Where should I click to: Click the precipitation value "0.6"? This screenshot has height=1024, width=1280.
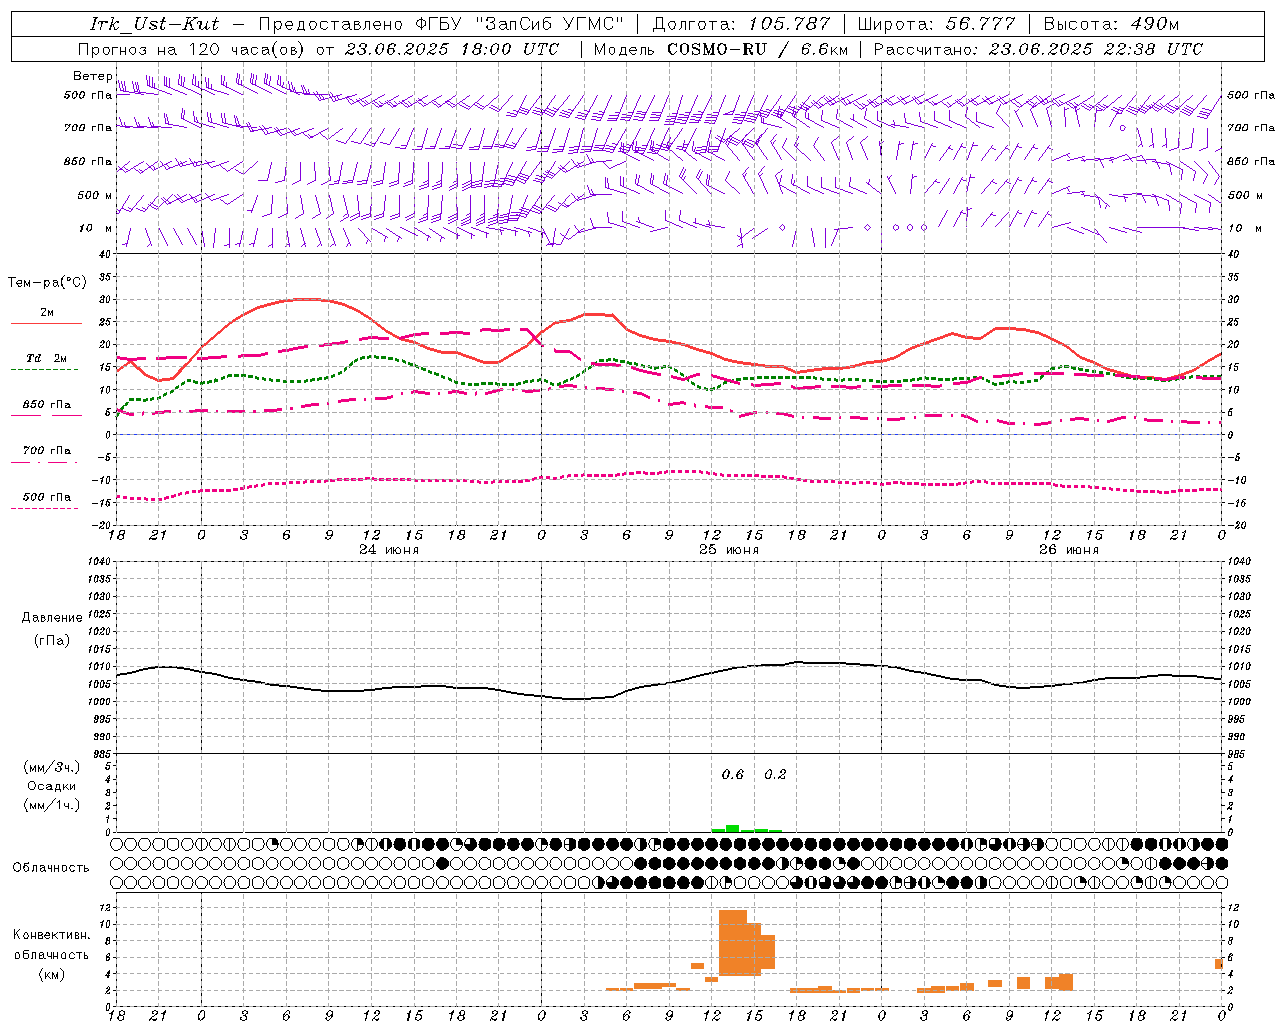pyautogui.click(x=733, y=775)
